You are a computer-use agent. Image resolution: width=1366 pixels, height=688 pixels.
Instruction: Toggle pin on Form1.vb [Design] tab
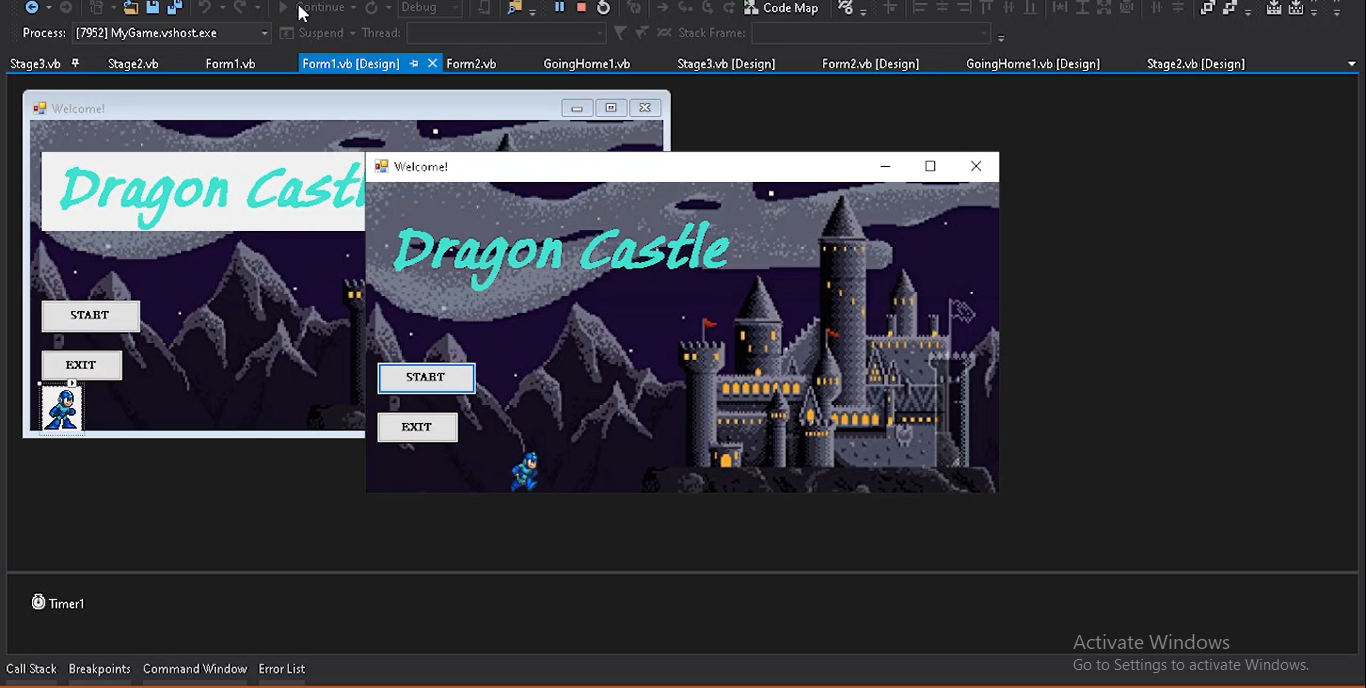coord(413,64)
